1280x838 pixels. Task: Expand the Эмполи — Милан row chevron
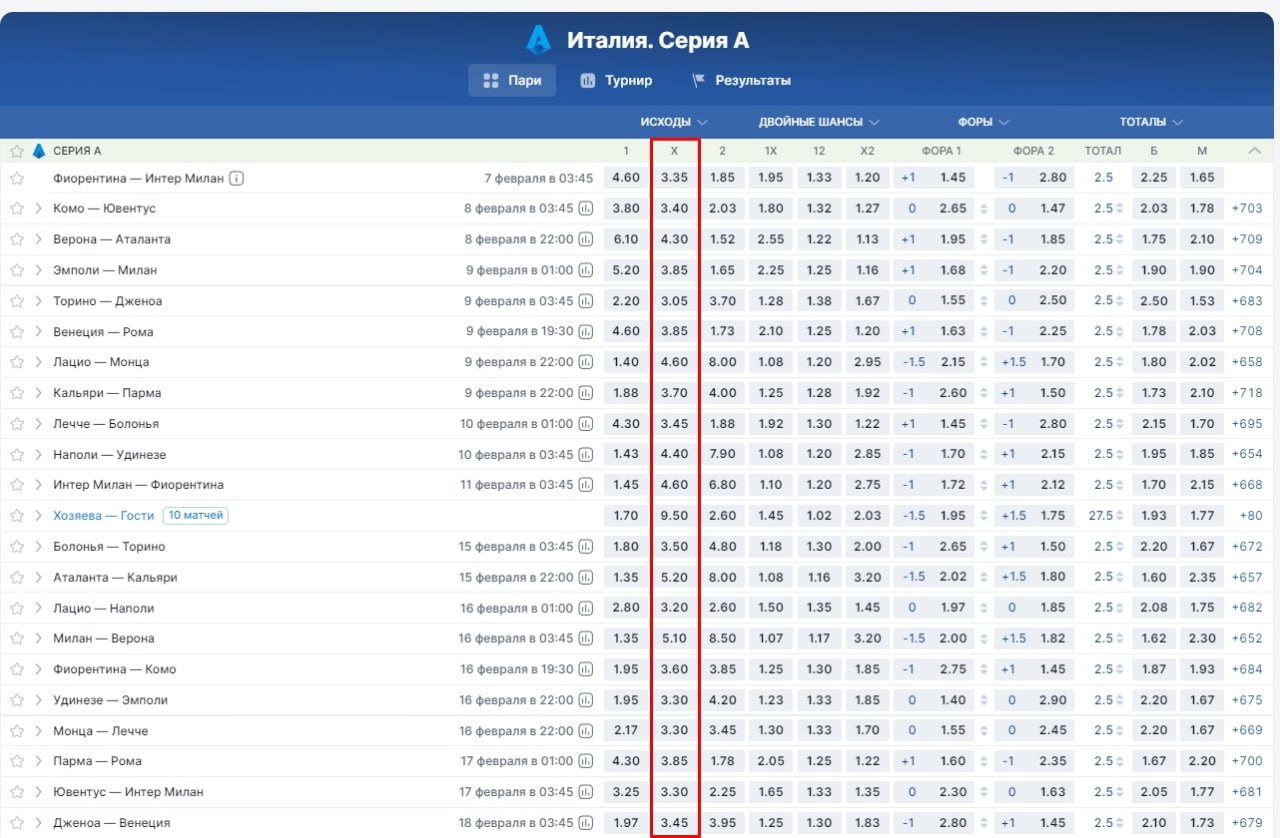(x=39, y=270)
